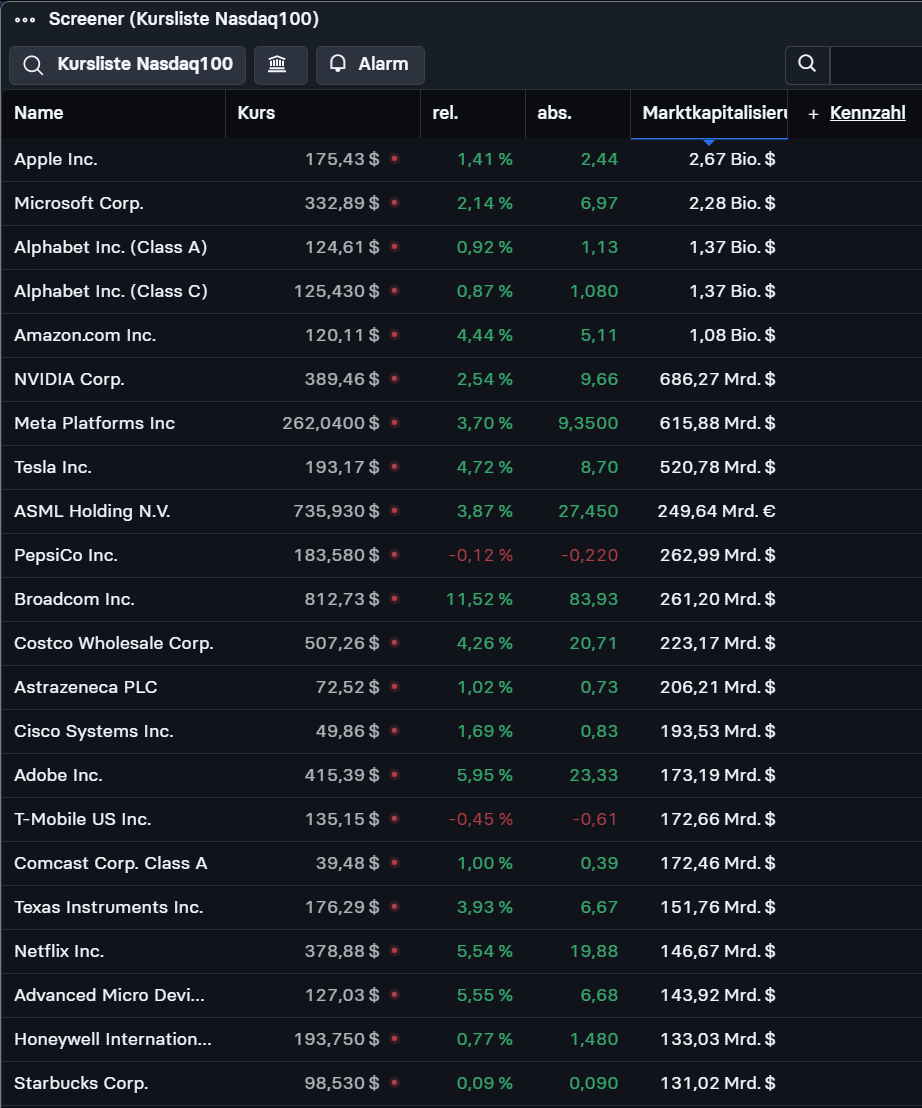Open Alphabet Inc. (Class C)

(x=111, y=291)
